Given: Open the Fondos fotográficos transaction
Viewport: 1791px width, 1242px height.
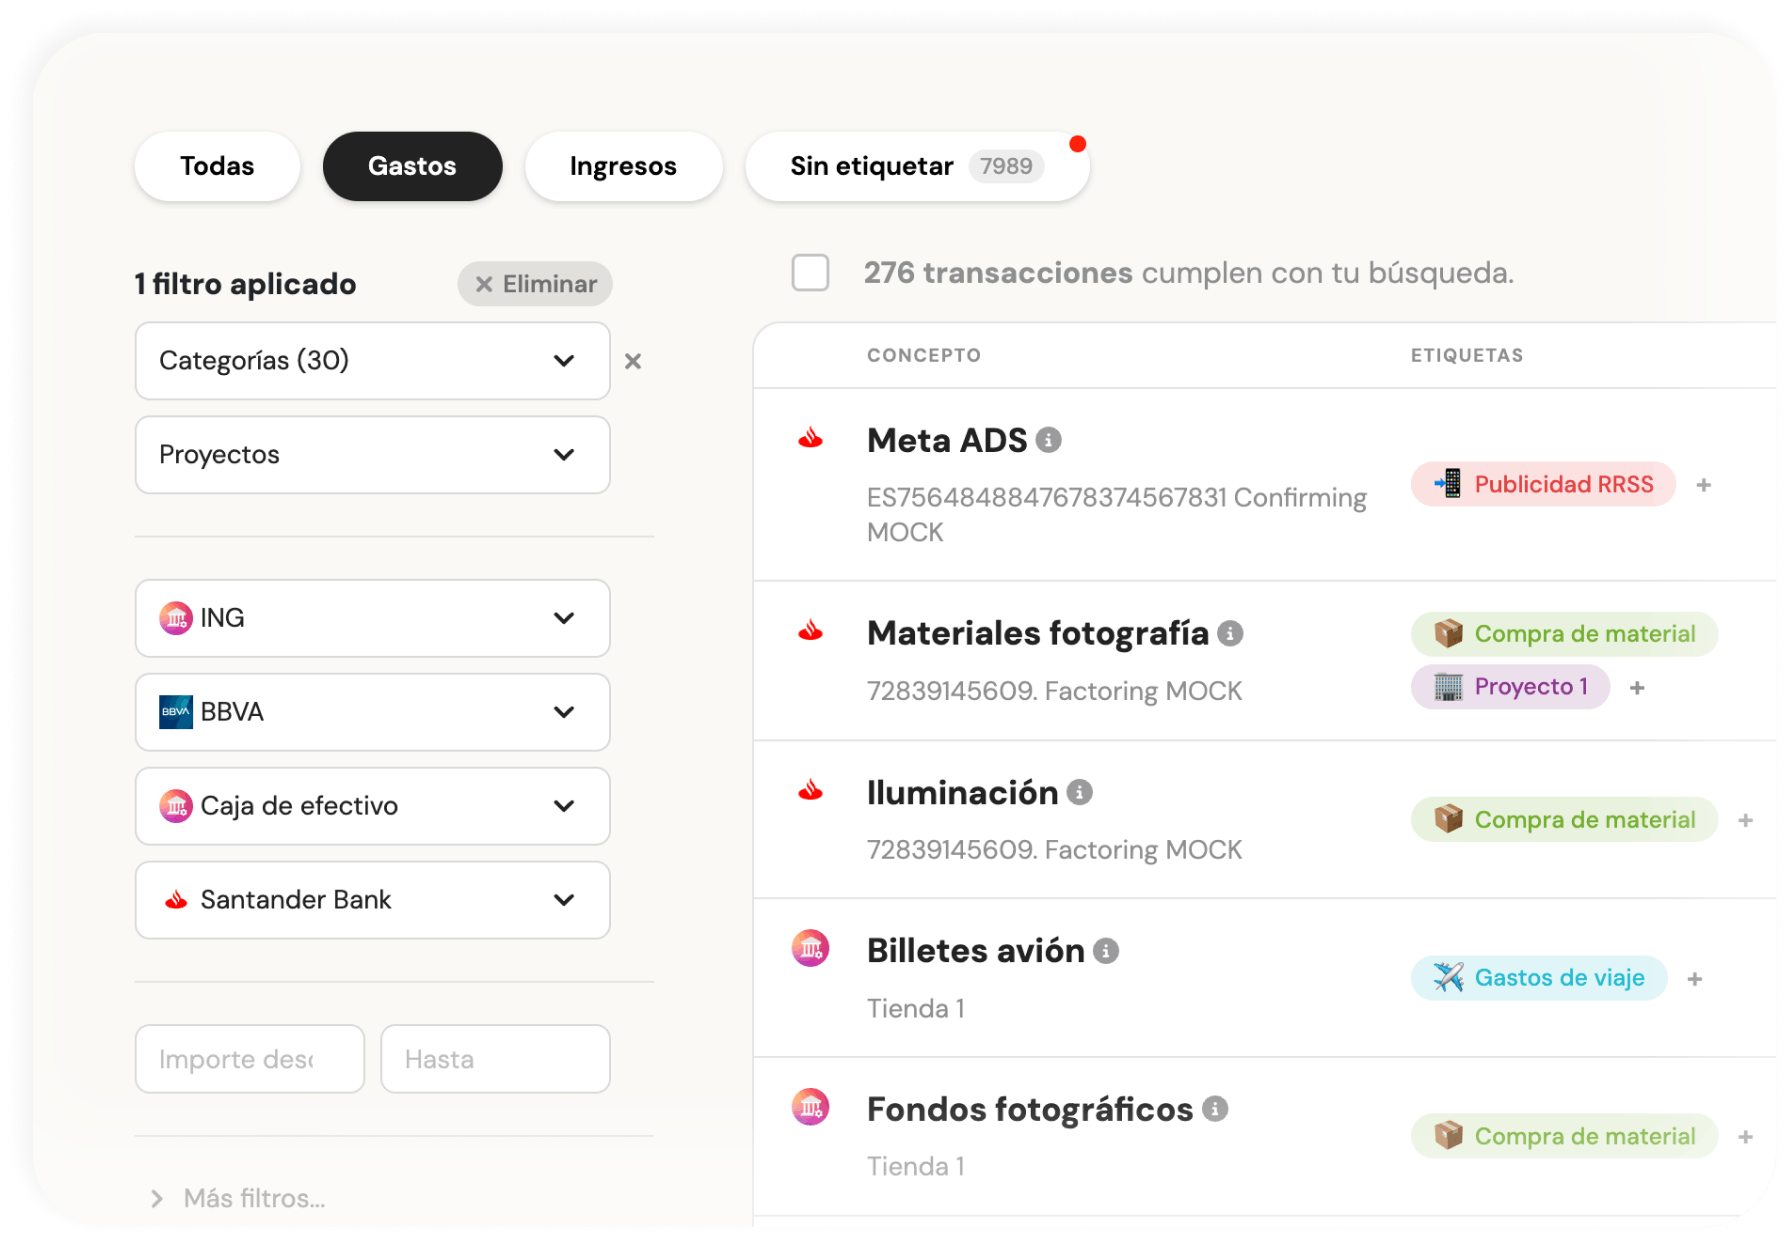Looking at the screenshot, I should tap(1030, 1109).
